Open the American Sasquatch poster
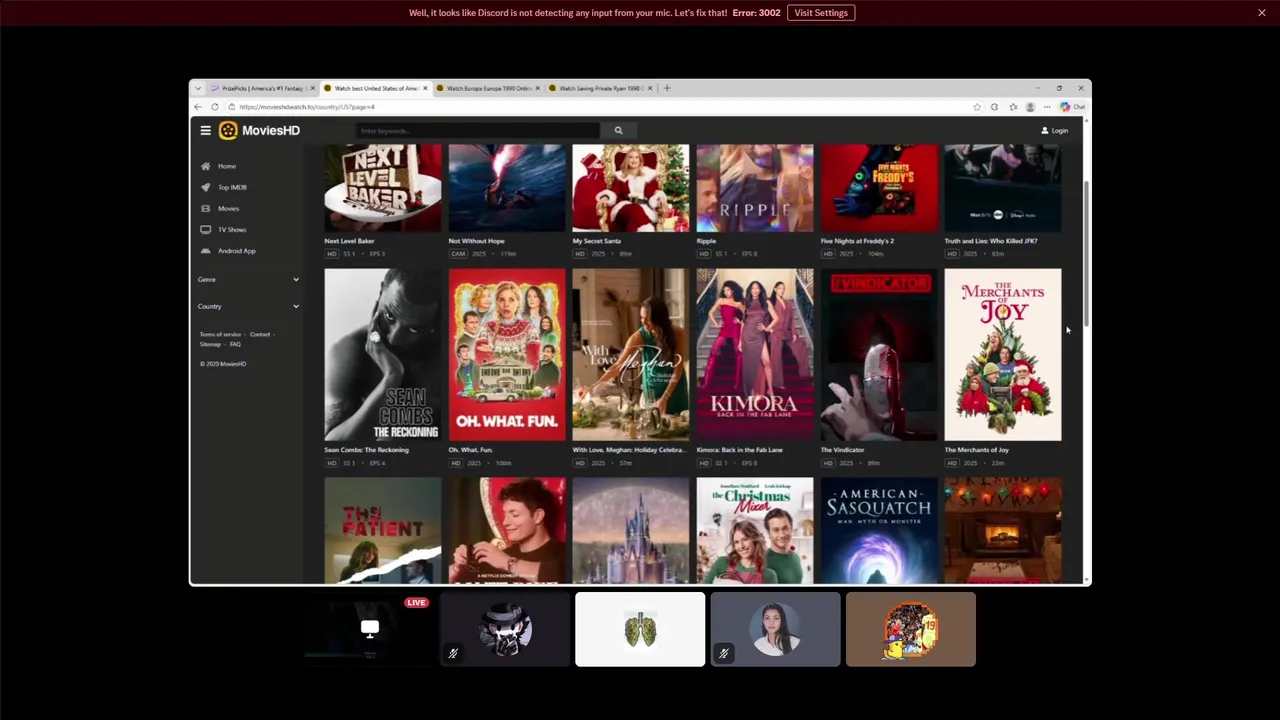Screen dimensions: 1280x720 [878, 530]
